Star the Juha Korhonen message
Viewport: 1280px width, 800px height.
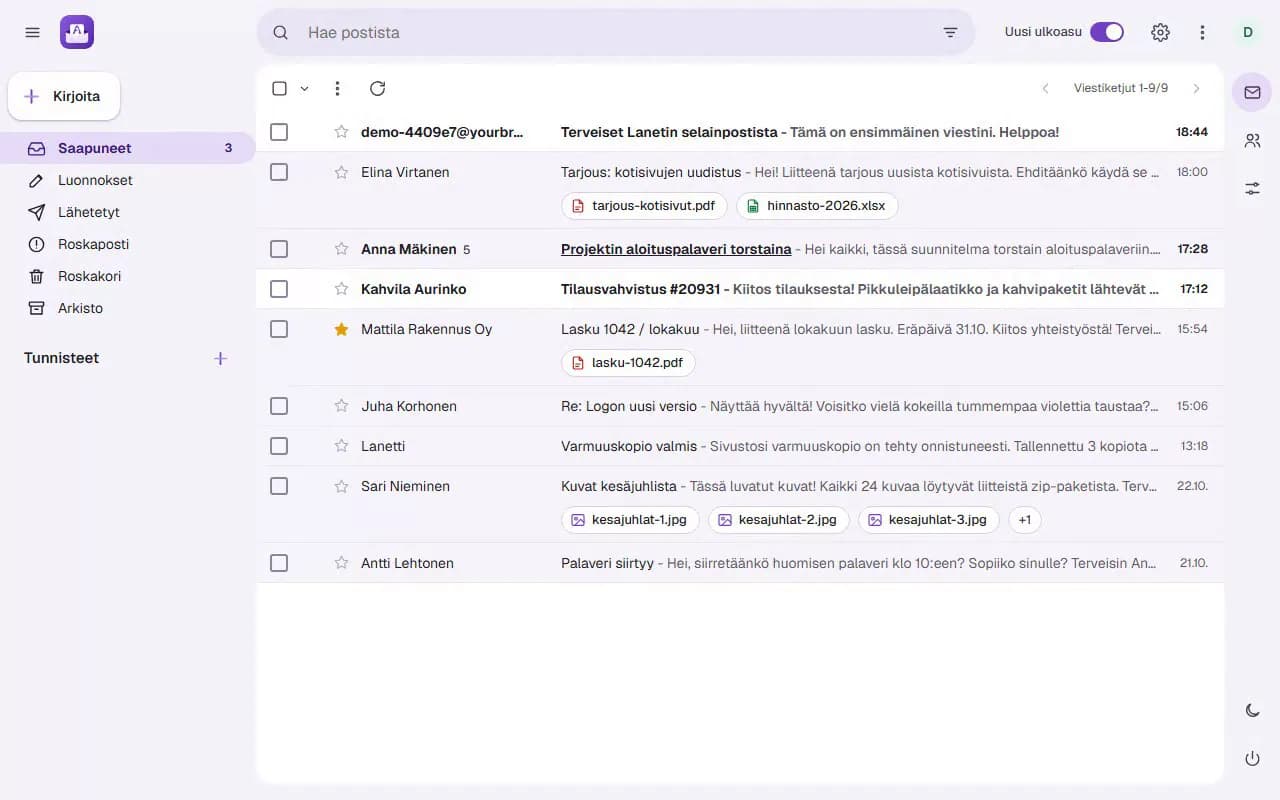pyautogui.click(x=341, y=406)
